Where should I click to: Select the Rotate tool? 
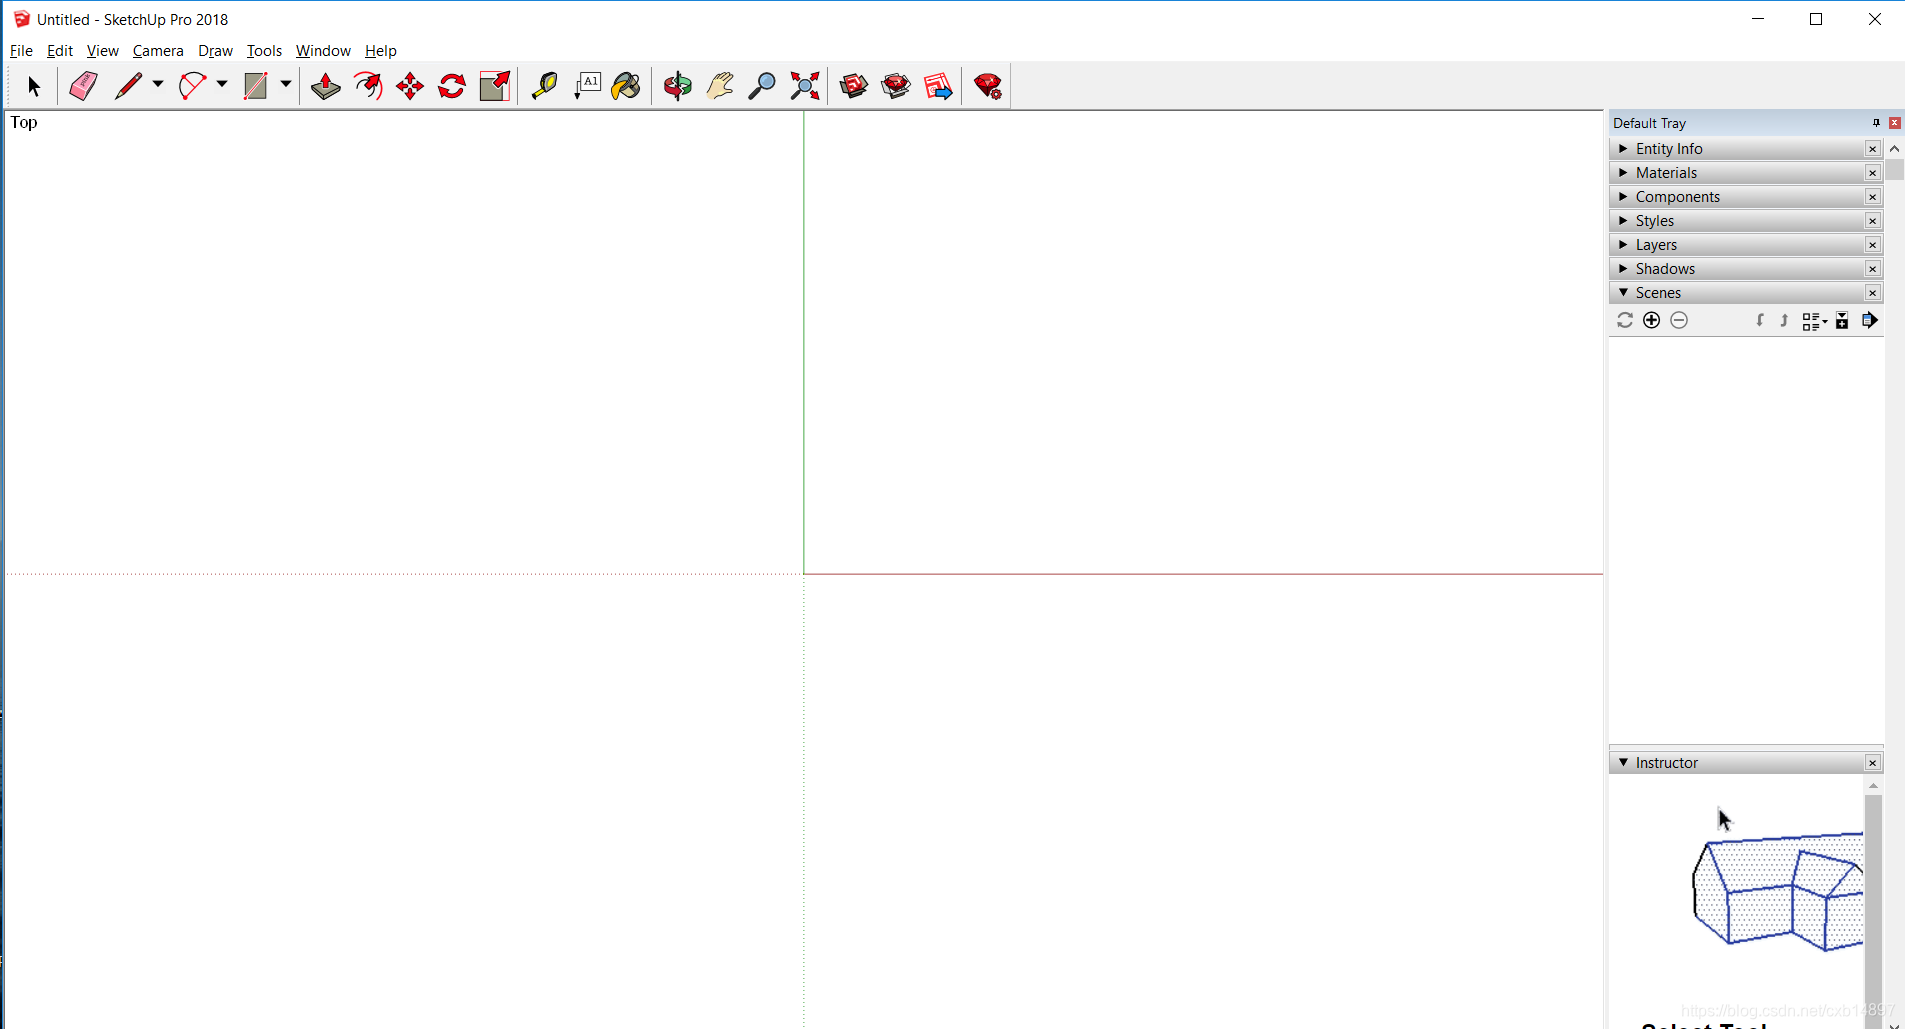pos(452,86)
